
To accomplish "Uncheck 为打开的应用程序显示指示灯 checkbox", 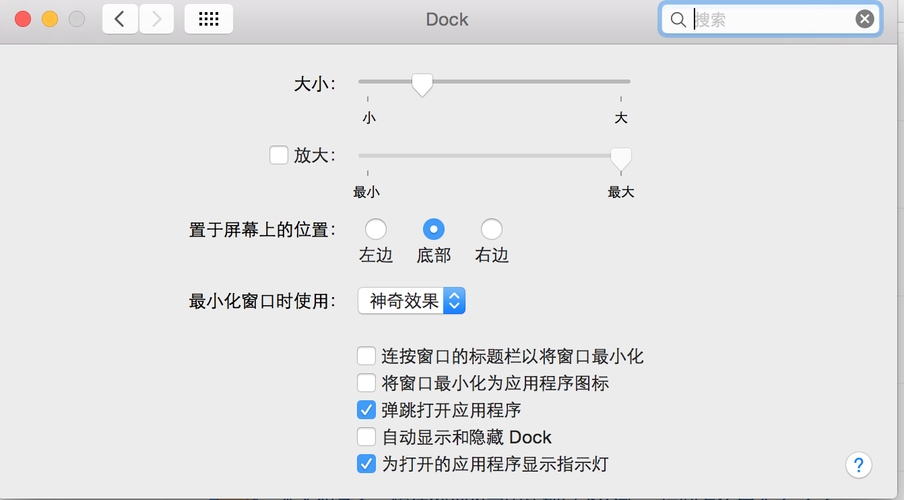I will [366, 464].
